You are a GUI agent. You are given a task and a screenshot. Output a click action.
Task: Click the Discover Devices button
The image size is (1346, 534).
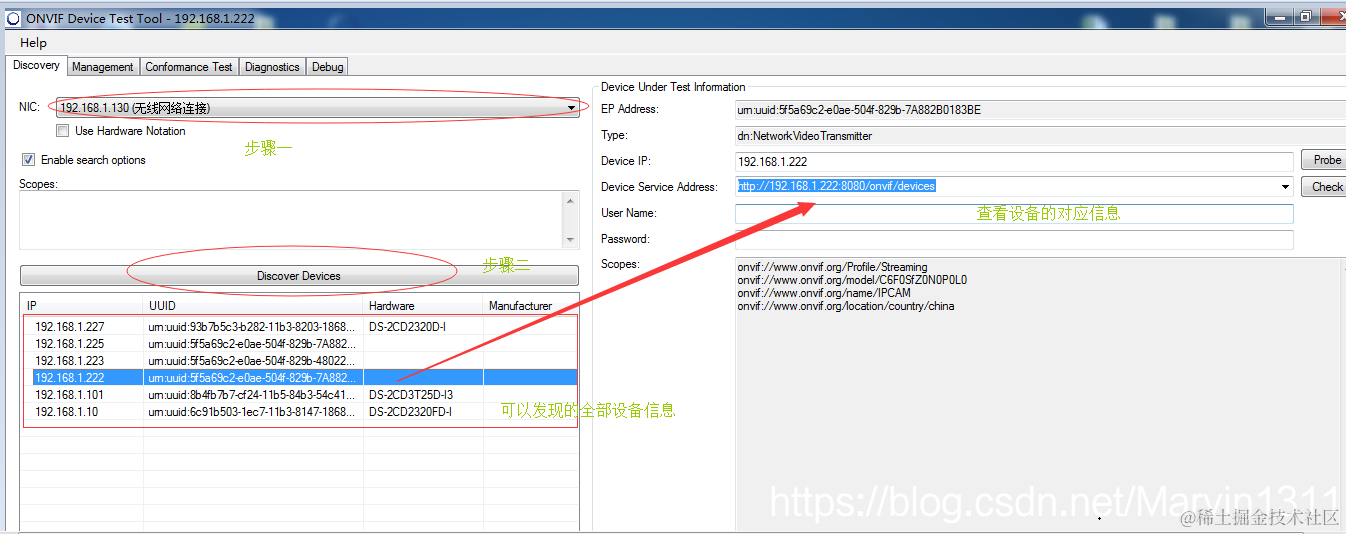pos(299,276)
